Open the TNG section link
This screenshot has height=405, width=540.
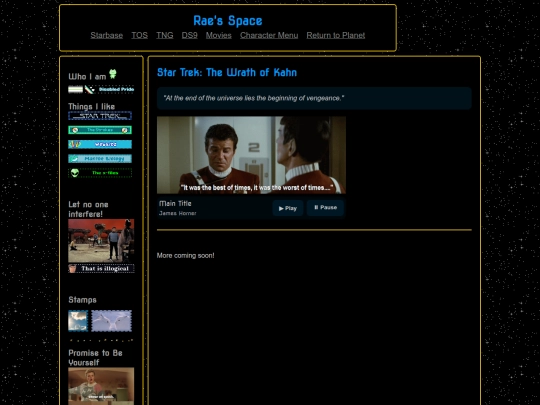click(165, 35)
